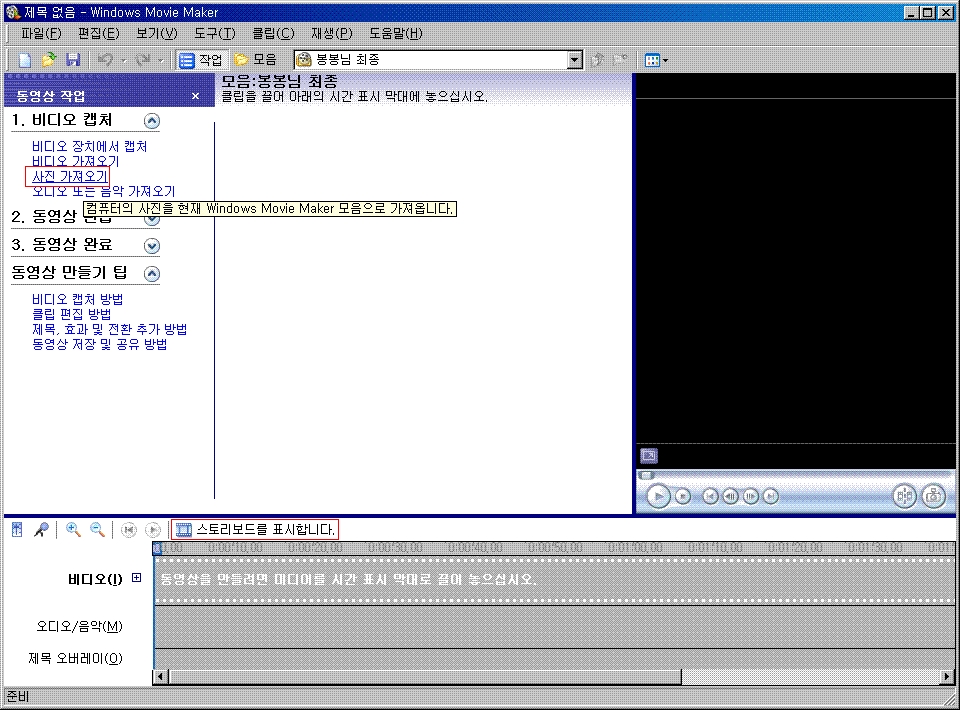Click the set audio levels icon
960x710 pixels.
(17, 529)
